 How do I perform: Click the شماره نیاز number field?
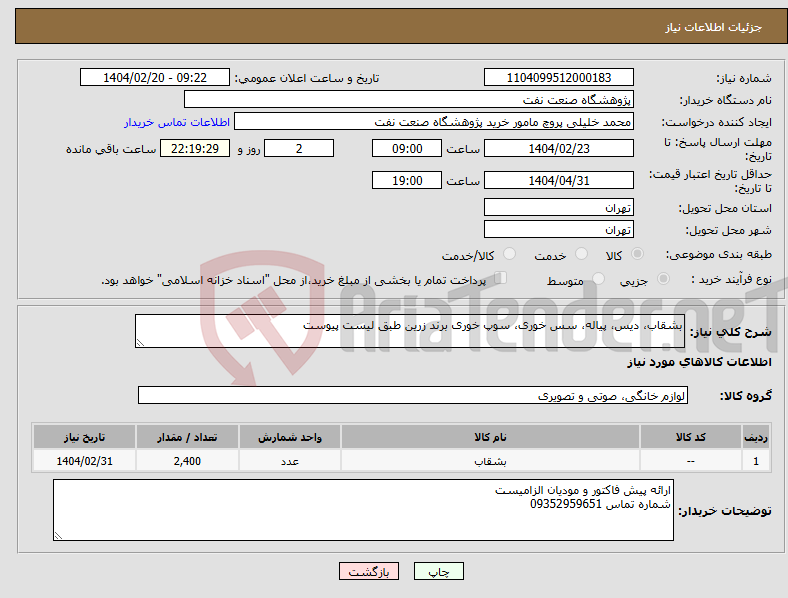pos(559,77)
